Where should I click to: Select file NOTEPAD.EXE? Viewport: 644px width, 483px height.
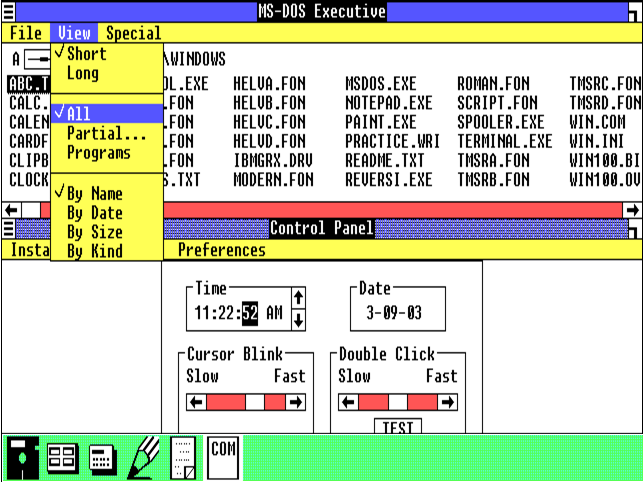click(x=389, y=103)
